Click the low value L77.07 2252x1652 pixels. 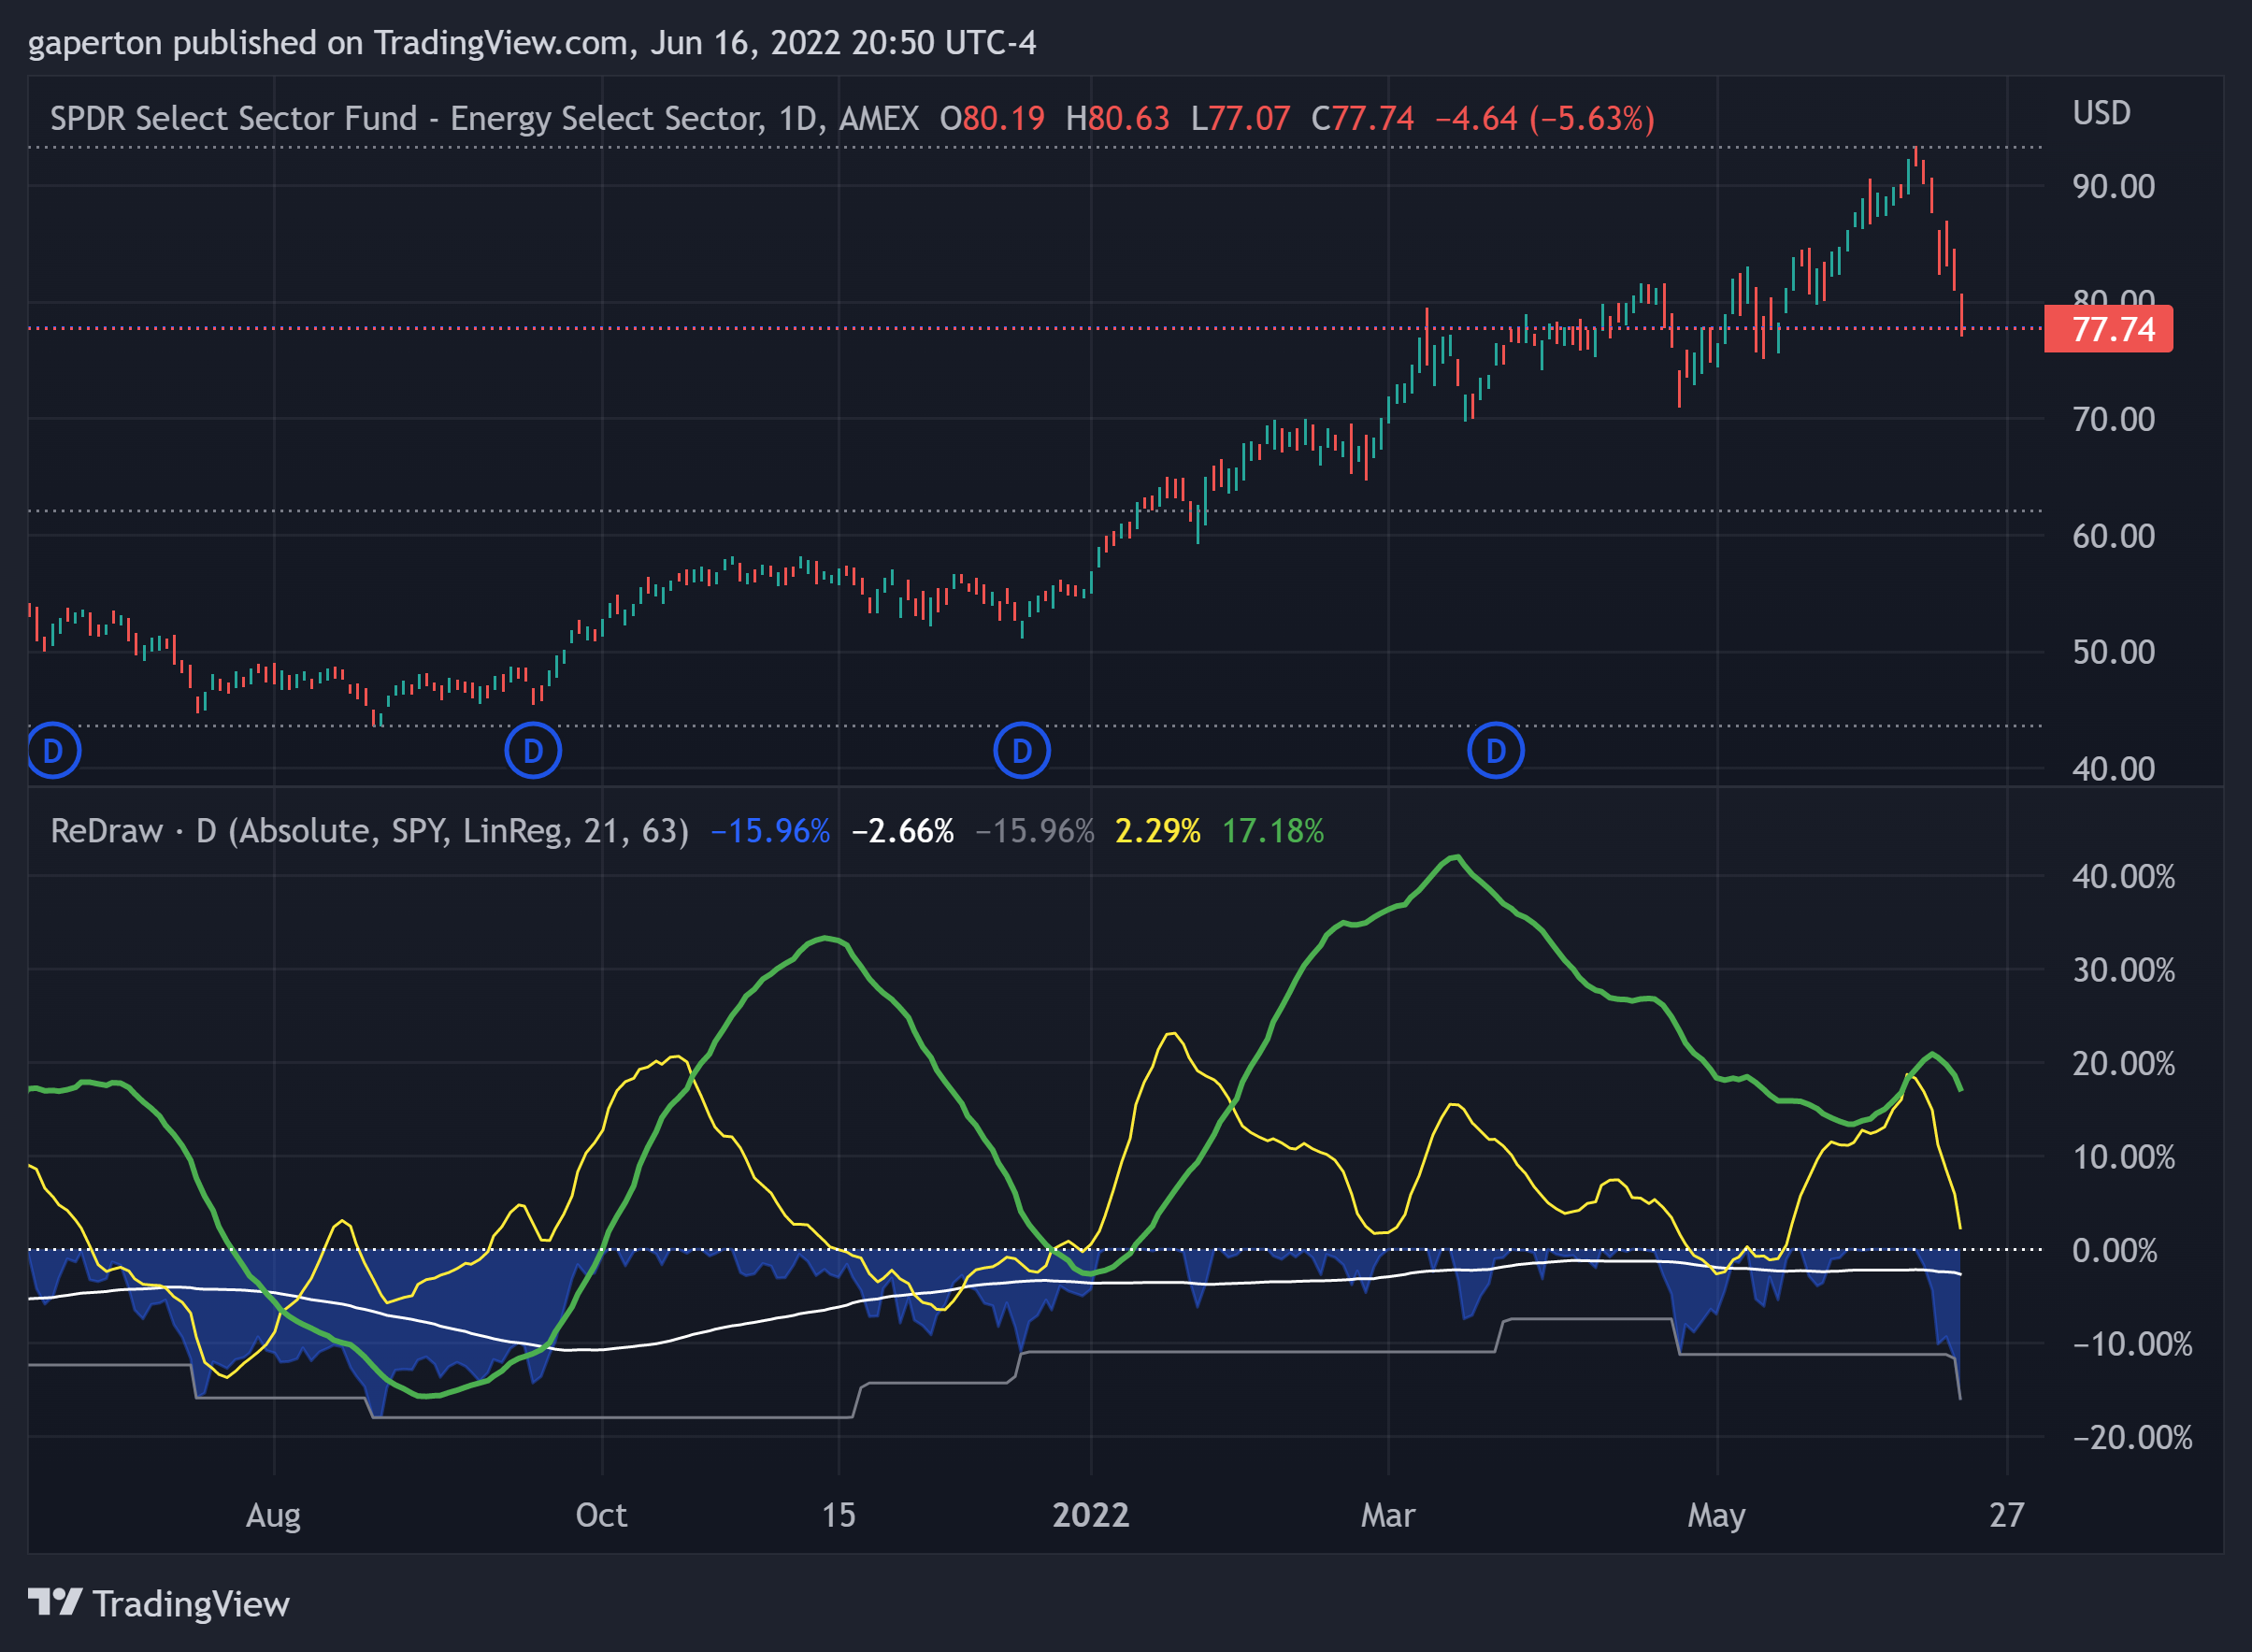tap(1240, 119)
